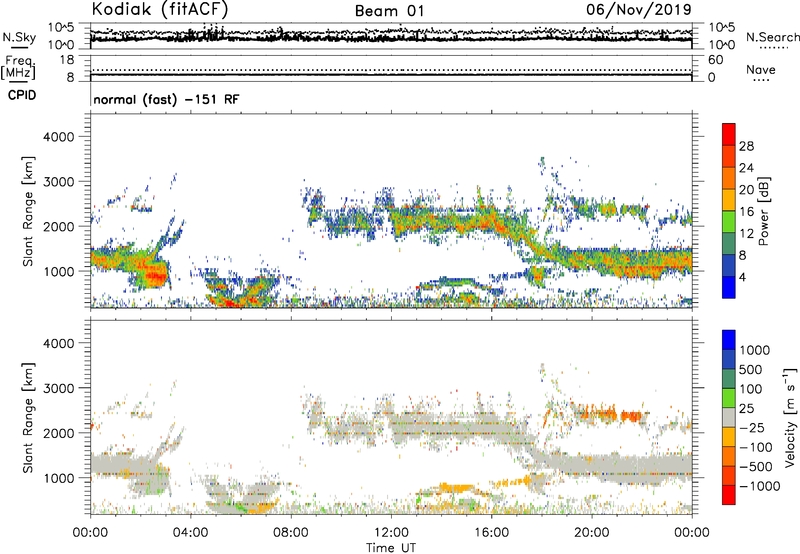Click the 'Power [dB]' color bar label
The width and height of the screenshot is (800, 554).
[764, 211]
